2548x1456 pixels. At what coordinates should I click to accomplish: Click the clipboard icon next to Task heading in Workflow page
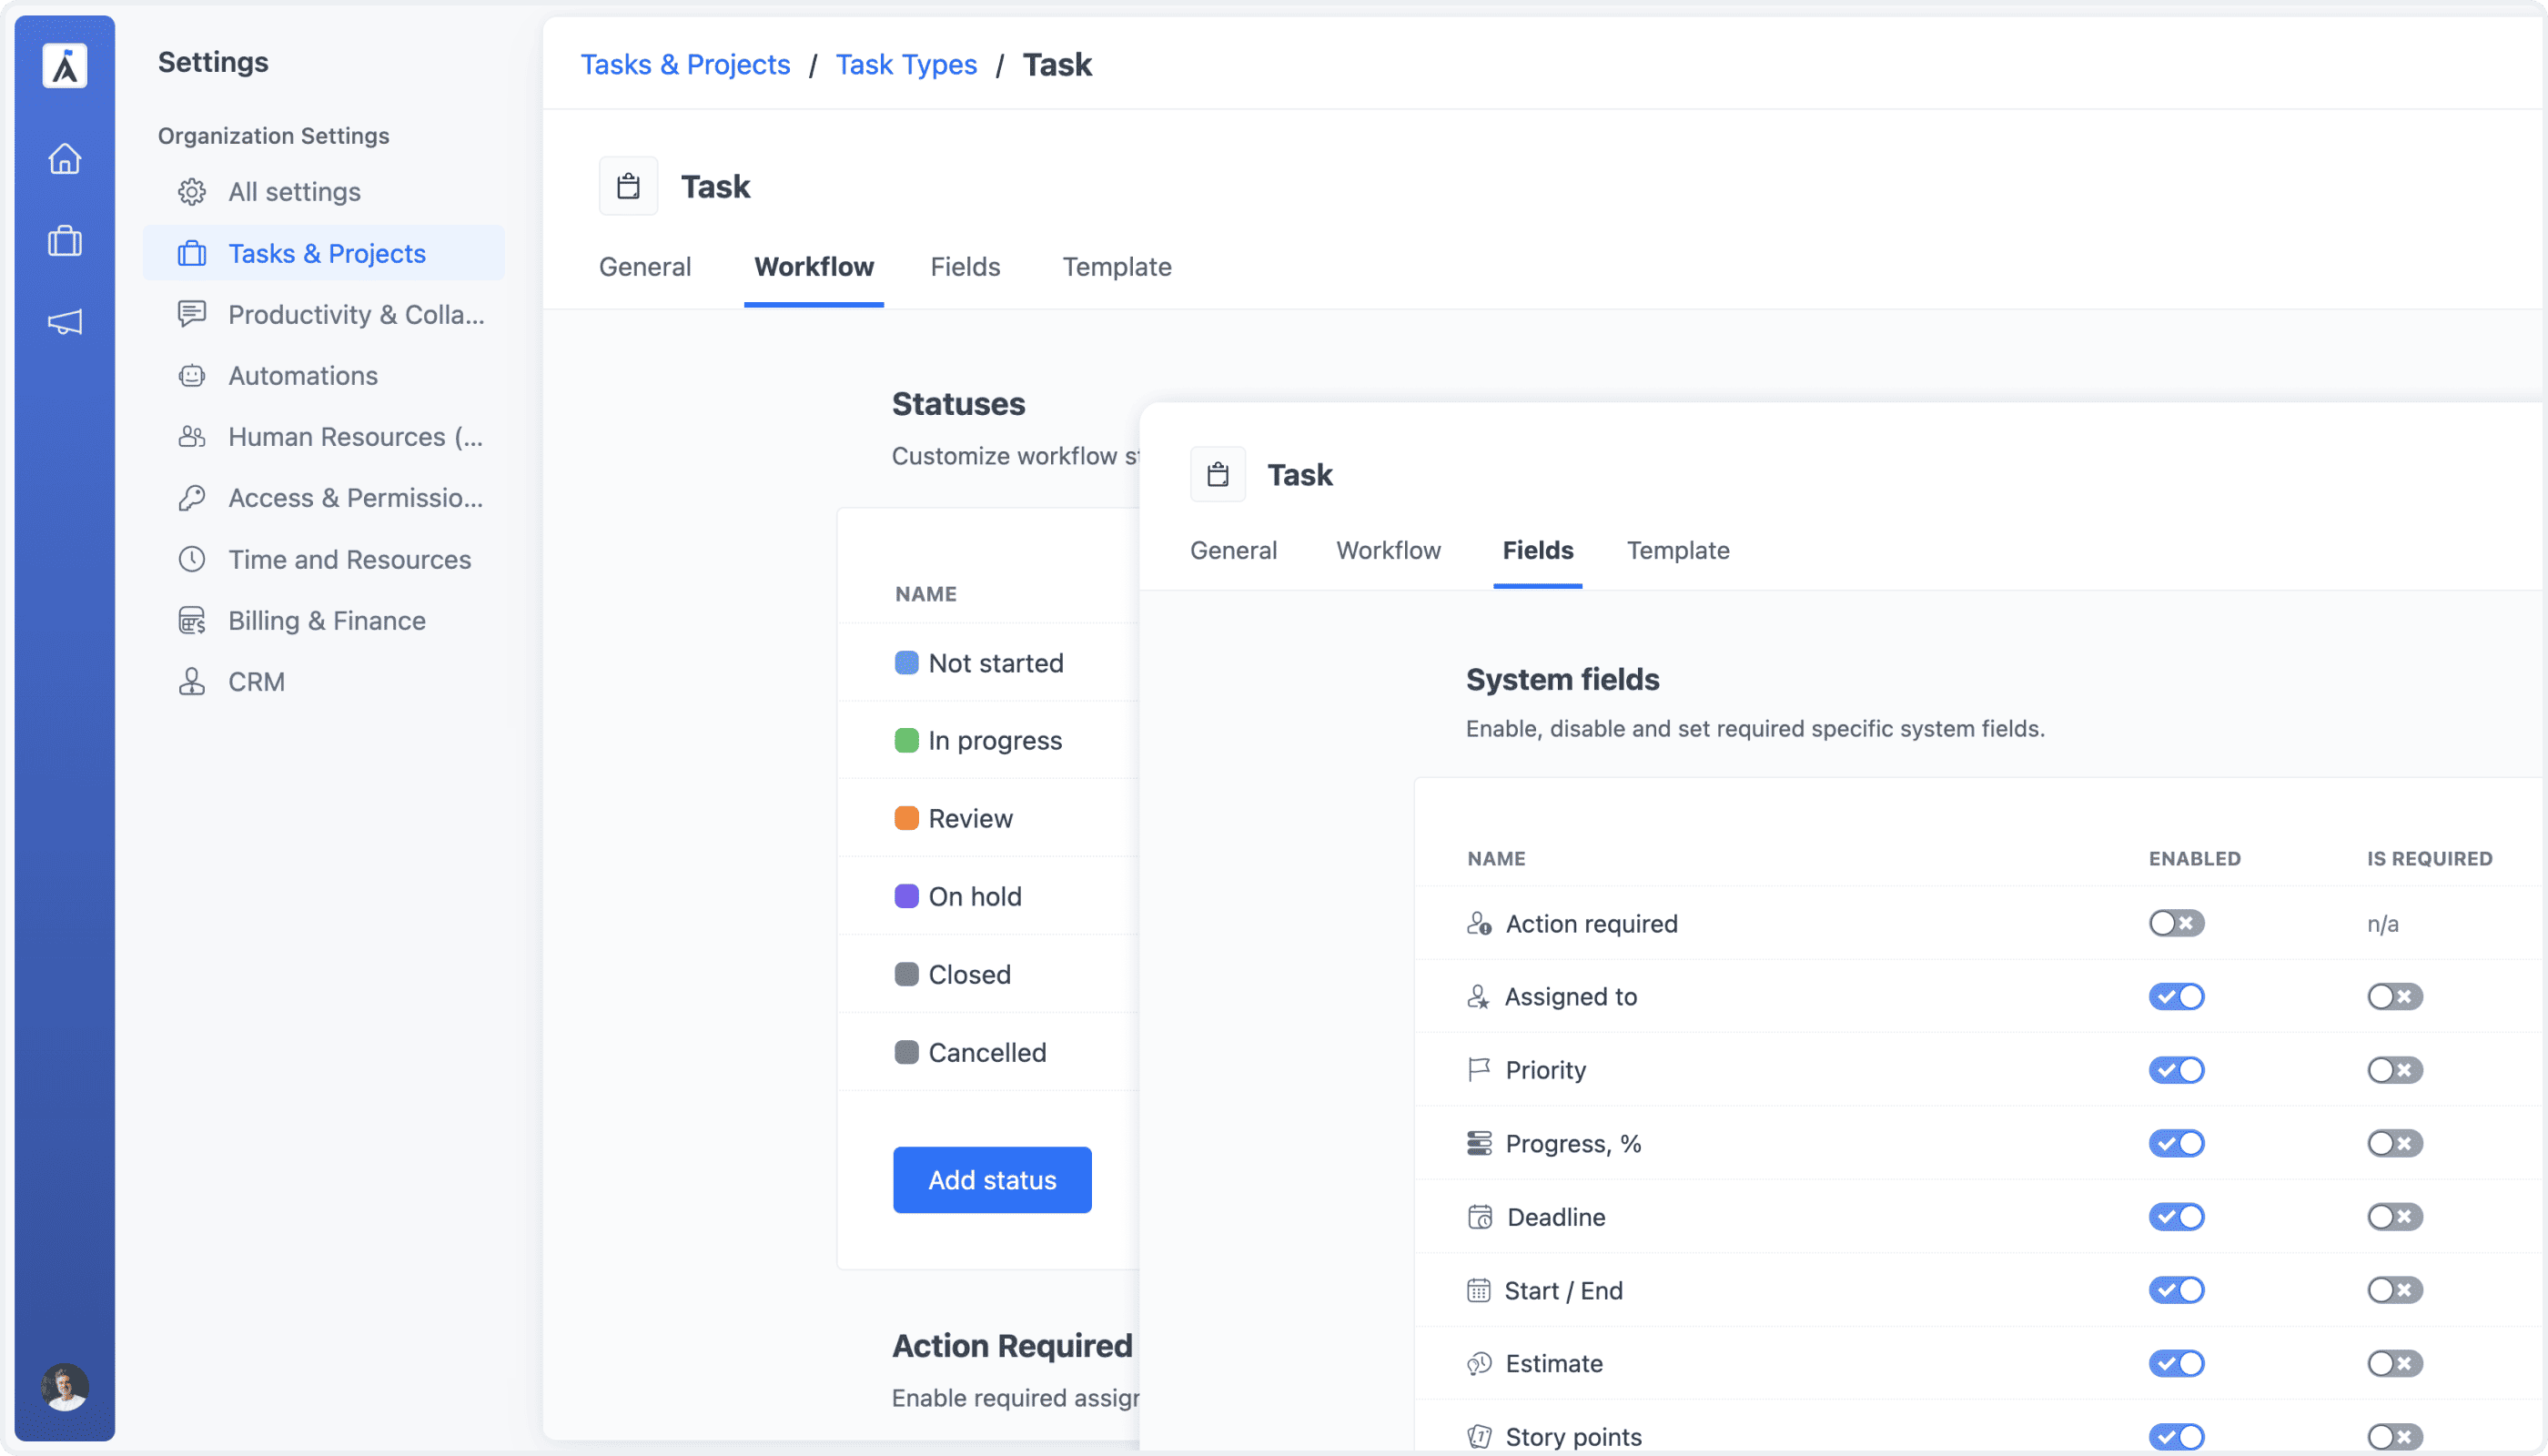point(628,186)
